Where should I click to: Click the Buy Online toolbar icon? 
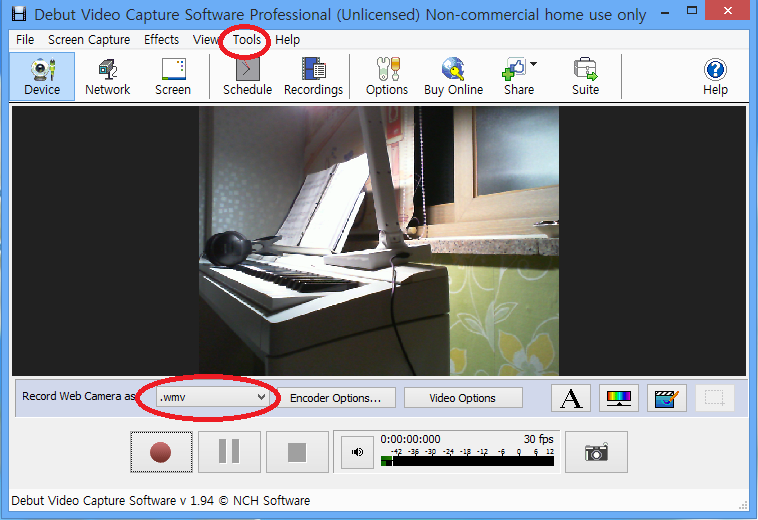(x=453, y=77)
